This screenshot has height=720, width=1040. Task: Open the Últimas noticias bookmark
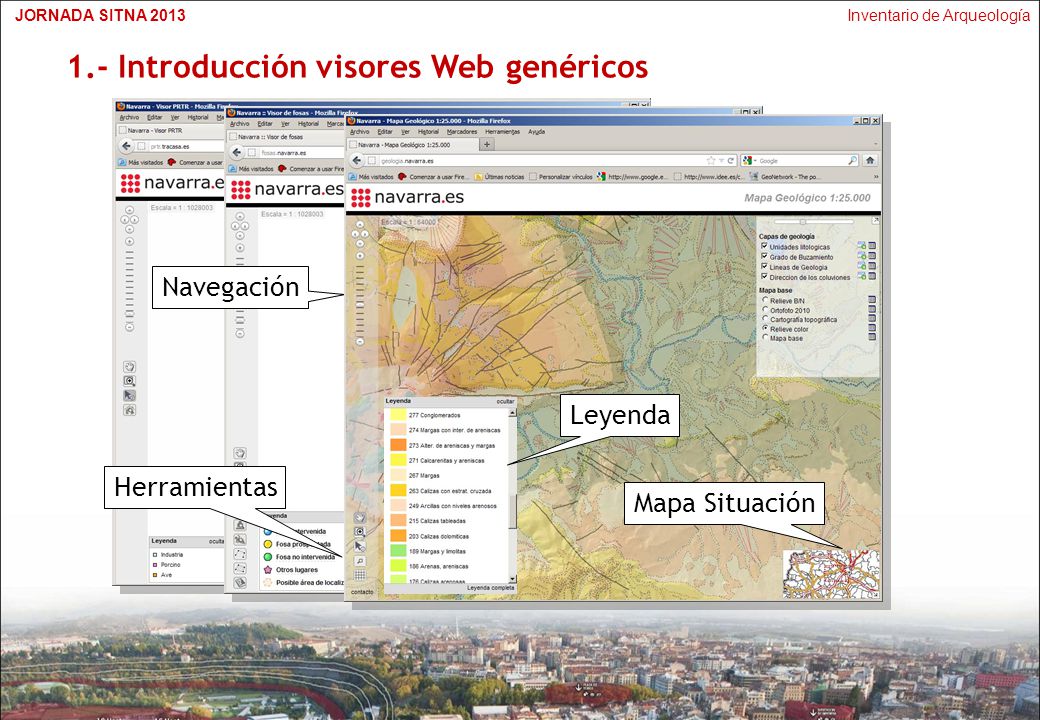pyautogui.click(x=499, y=177)
